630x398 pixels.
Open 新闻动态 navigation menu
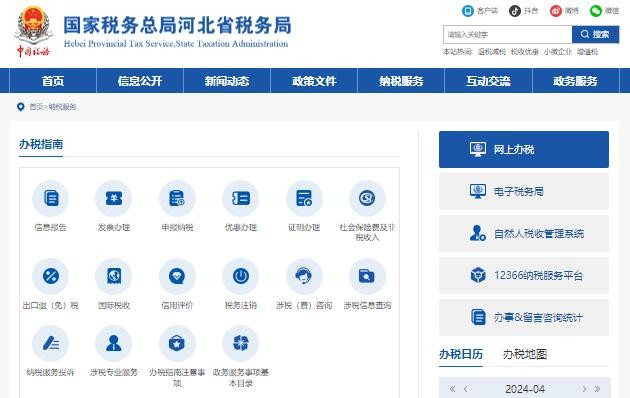click(x=227, y=81)
